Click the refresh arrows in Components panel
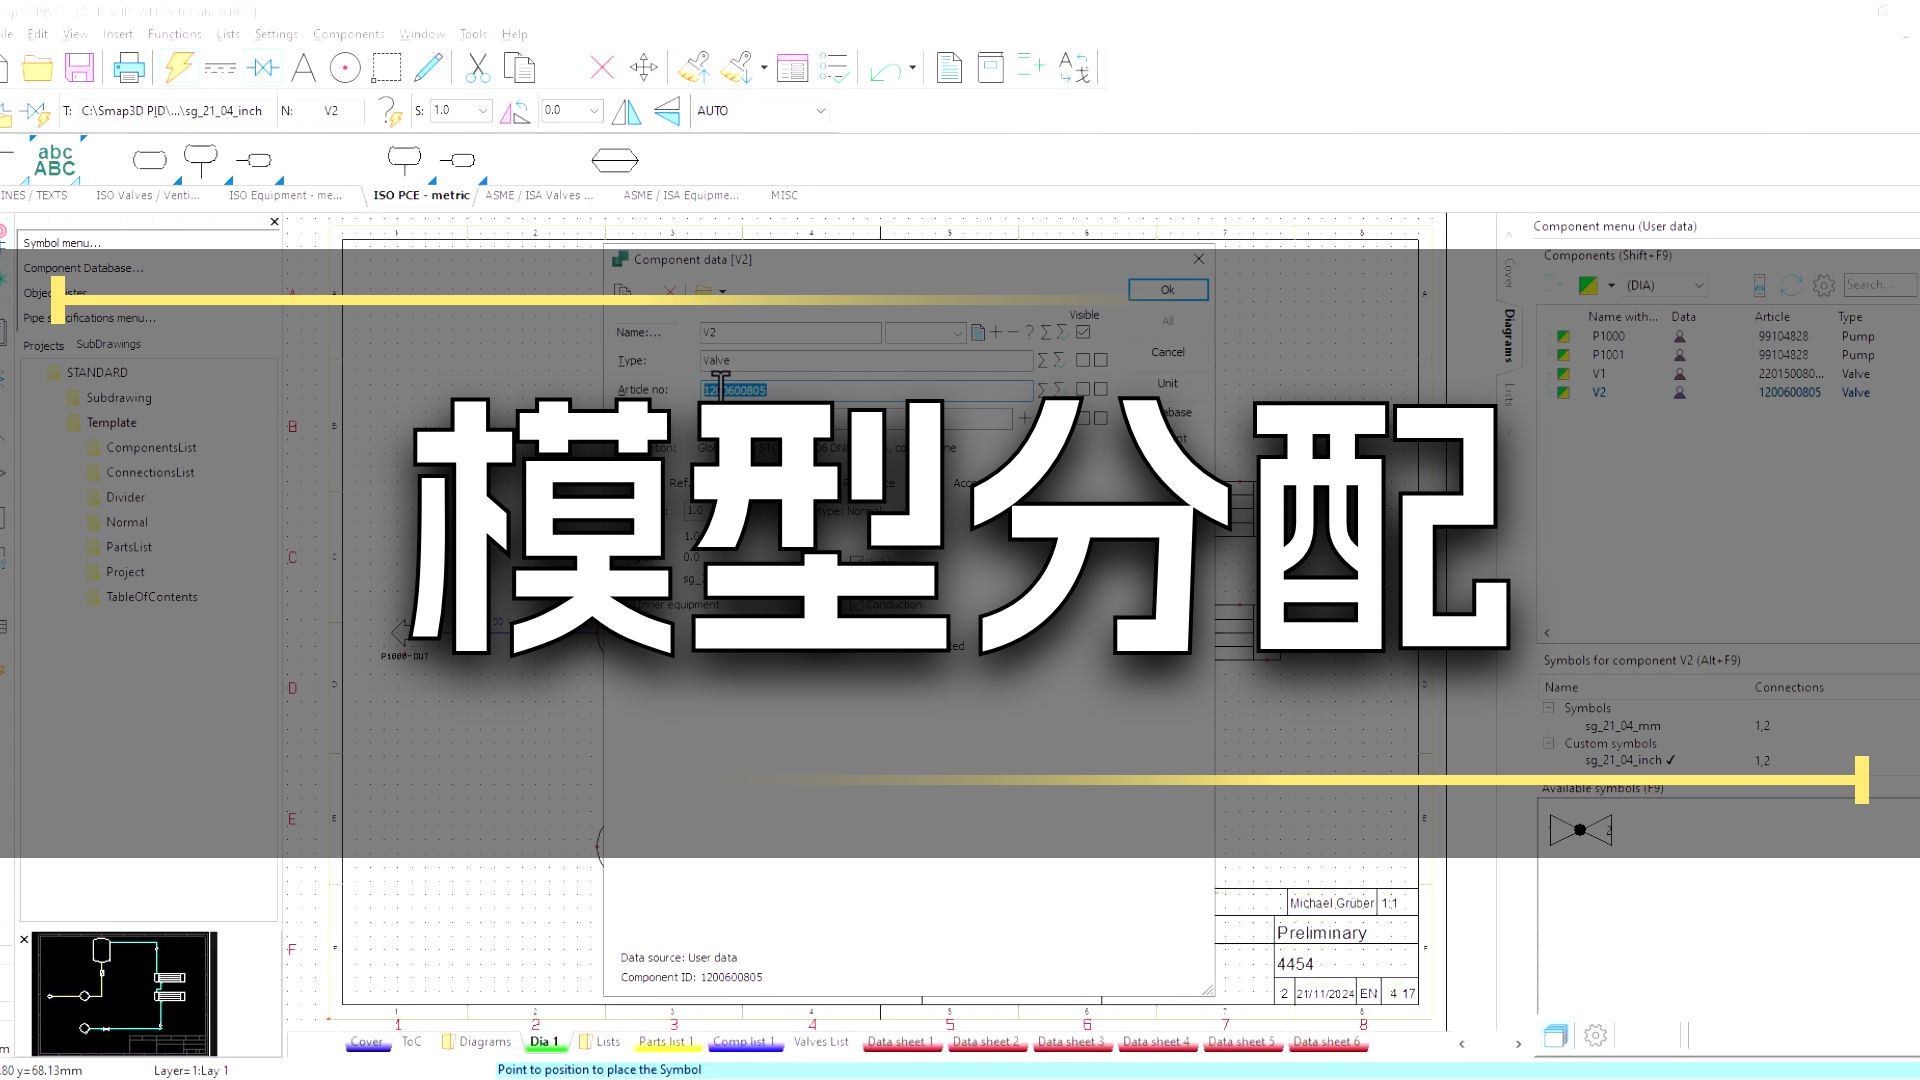 (x=1791, y=285)
